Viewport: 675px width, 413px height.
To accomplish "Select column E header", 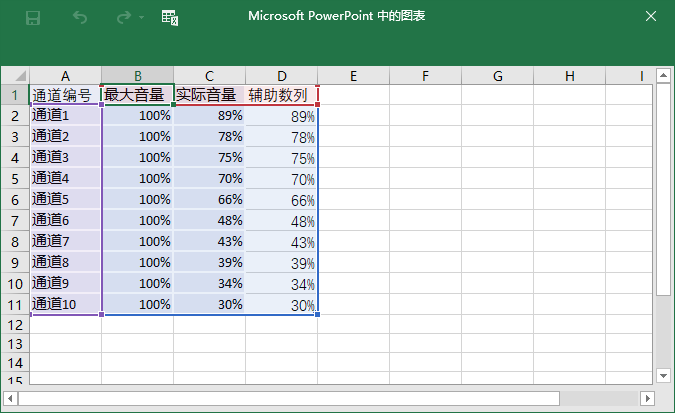I will (x=353, y=76).
